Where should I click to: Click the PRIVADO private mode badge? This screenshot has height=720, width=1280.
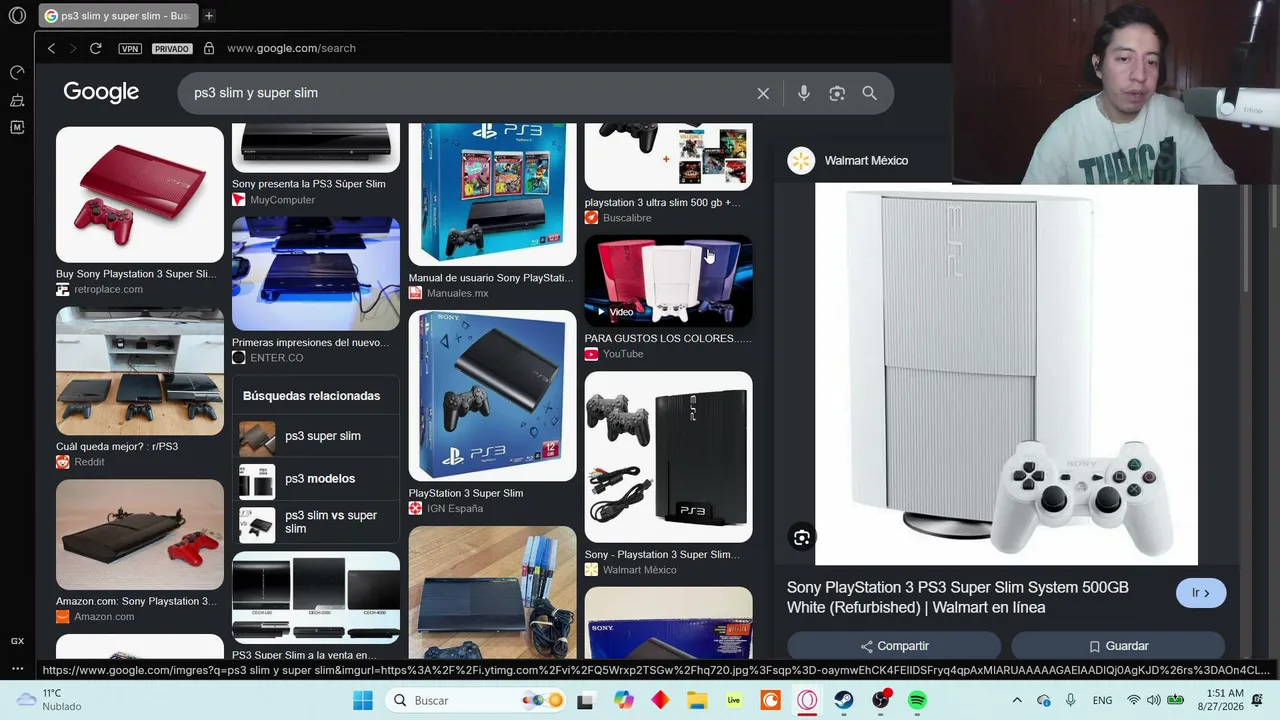(x=171, y=48)
